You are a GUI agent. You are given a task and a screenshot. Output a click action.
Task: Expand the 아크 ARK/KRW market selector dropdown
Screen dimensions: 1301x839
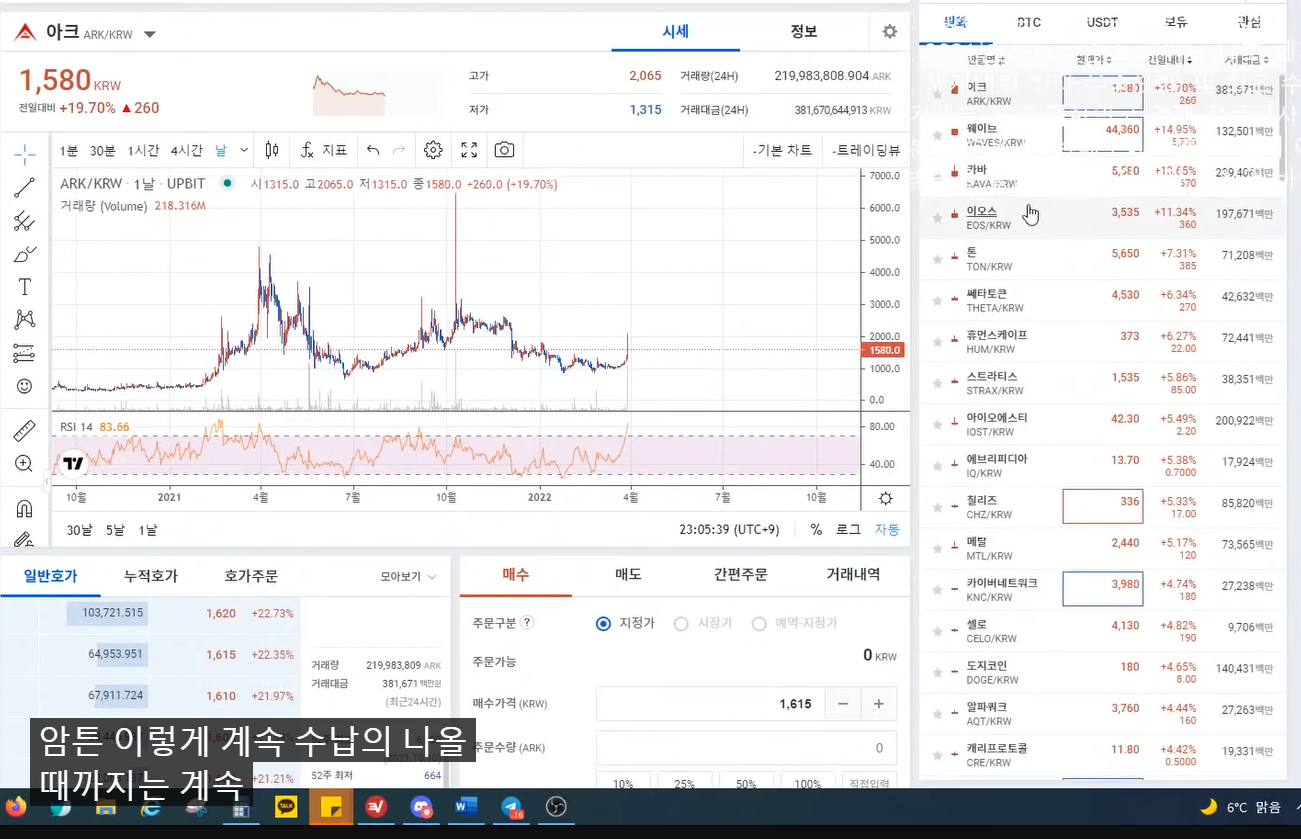point(150,34)
